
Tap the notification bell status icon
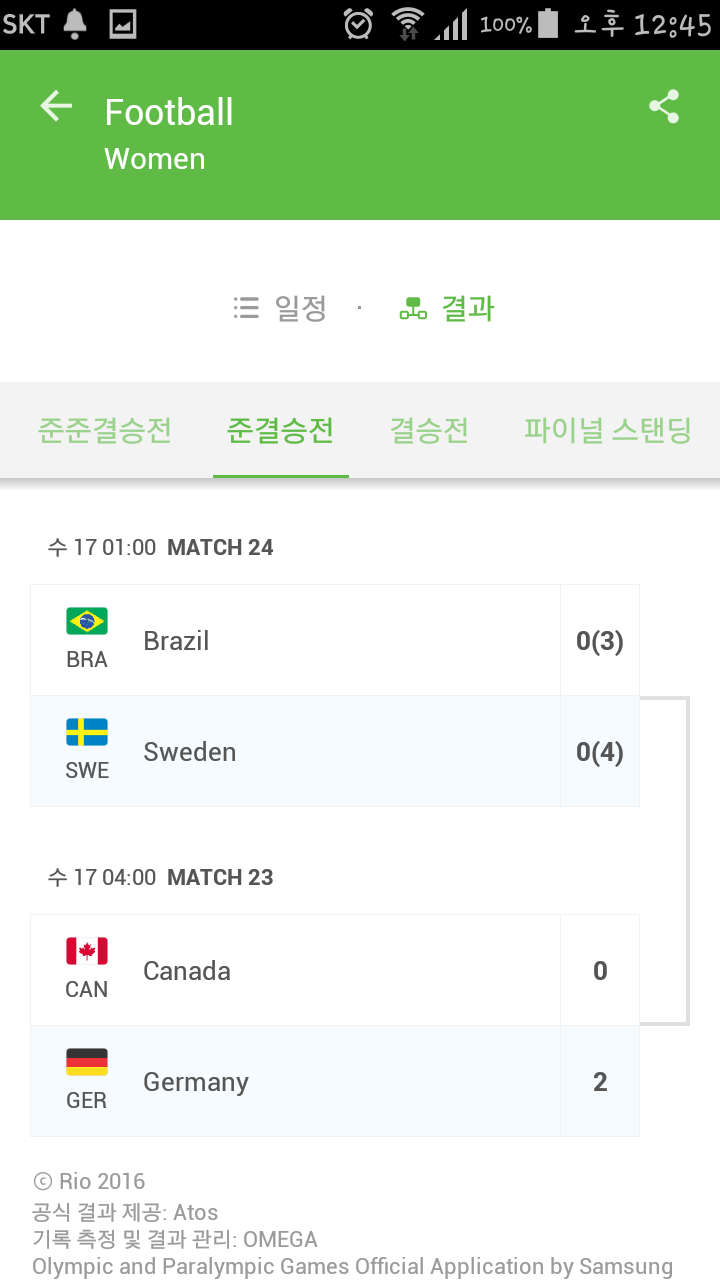(x=75, y=24)
